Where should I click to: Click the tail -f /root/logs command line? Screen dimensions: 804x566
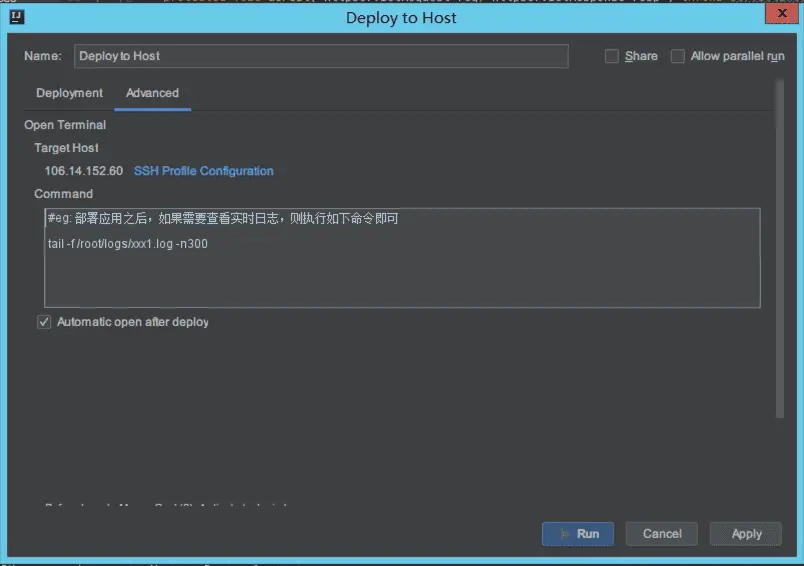128,244
